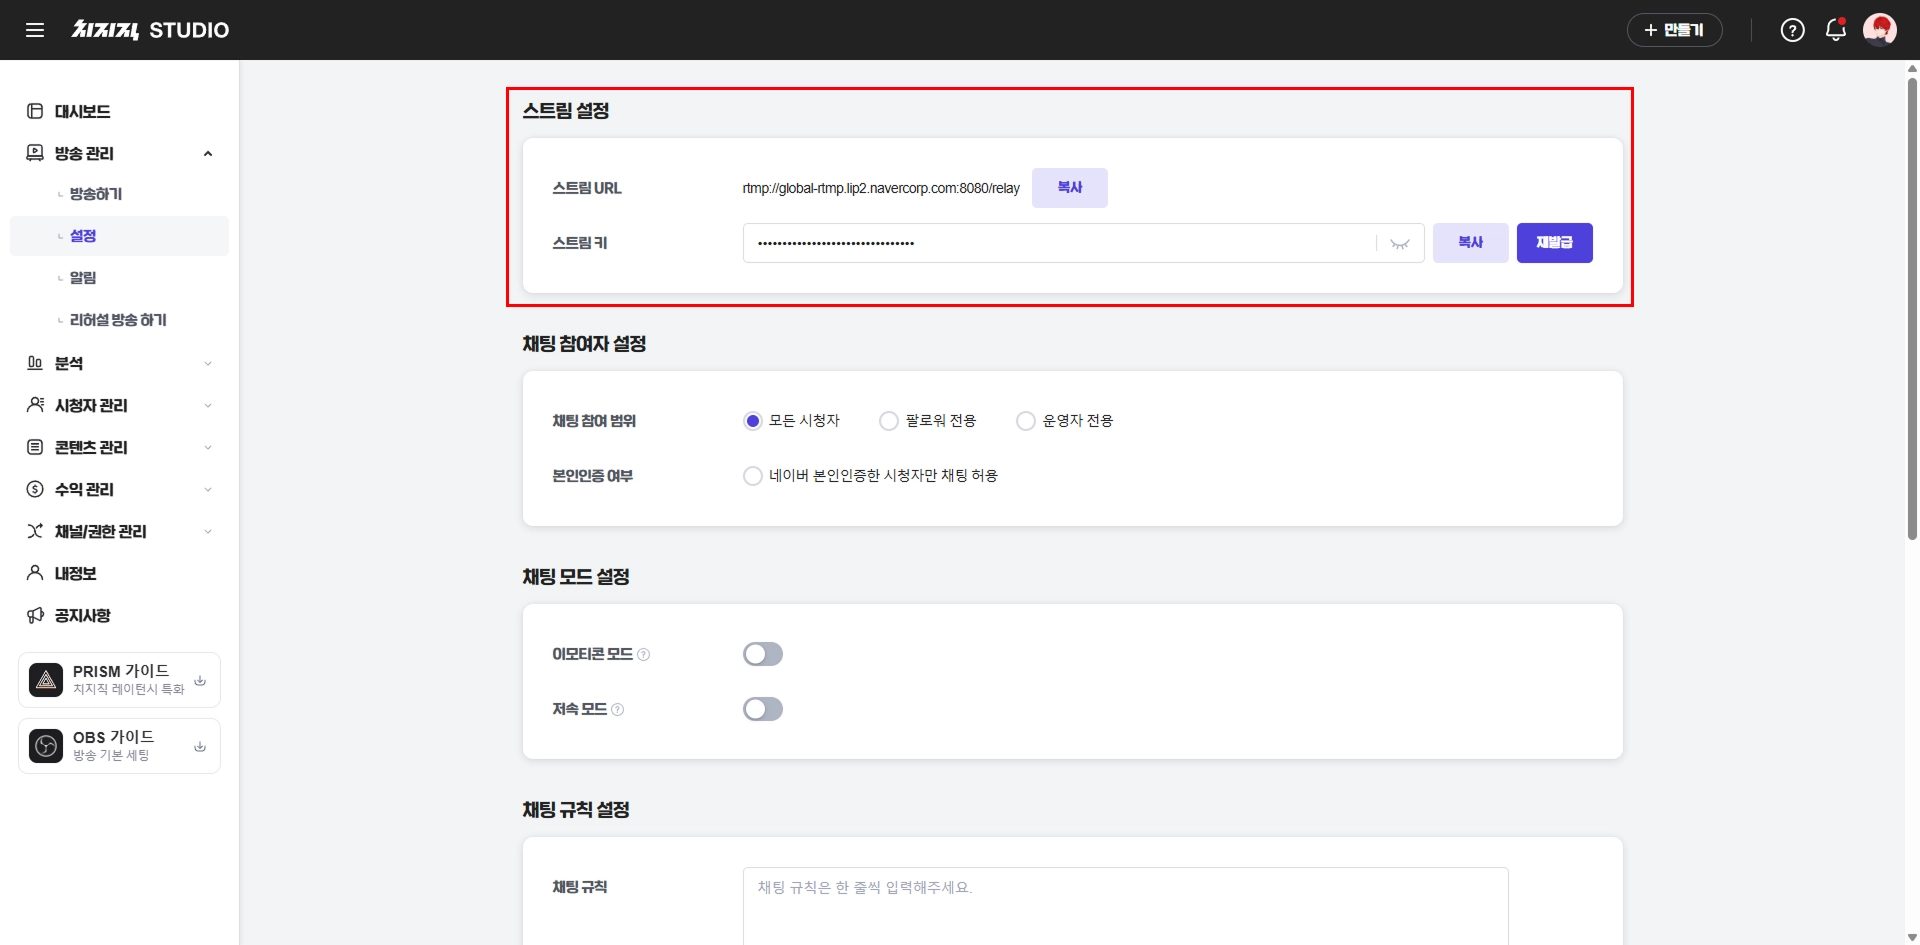Open 리허설 방송 하기 in the sidebar
1920x945 pixels.
pos(119,320)
